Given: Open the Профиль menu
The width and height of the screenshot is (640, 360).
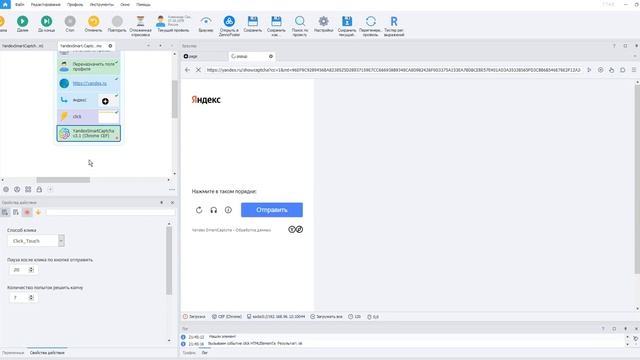Looking at the screenshot, I should coord(75,4).
